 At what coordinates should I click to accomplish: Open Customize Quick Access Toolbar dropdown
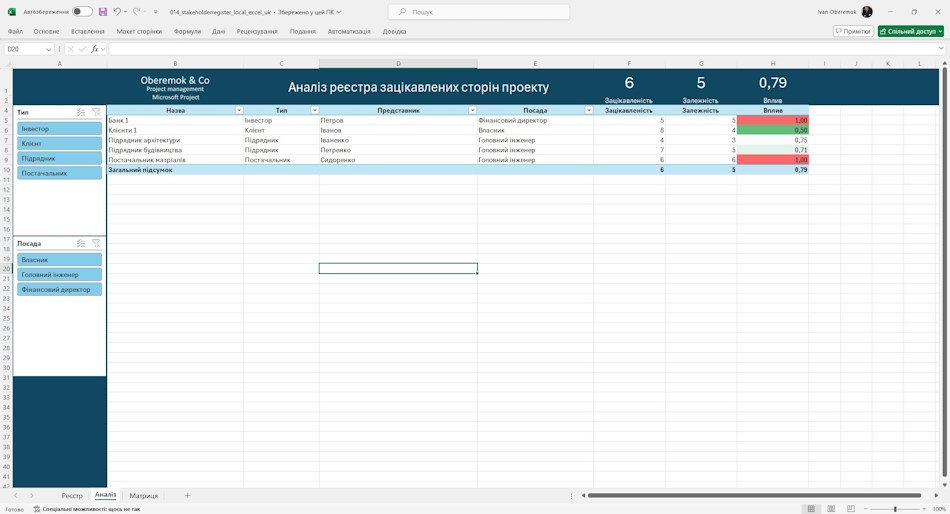coord(156,12)
